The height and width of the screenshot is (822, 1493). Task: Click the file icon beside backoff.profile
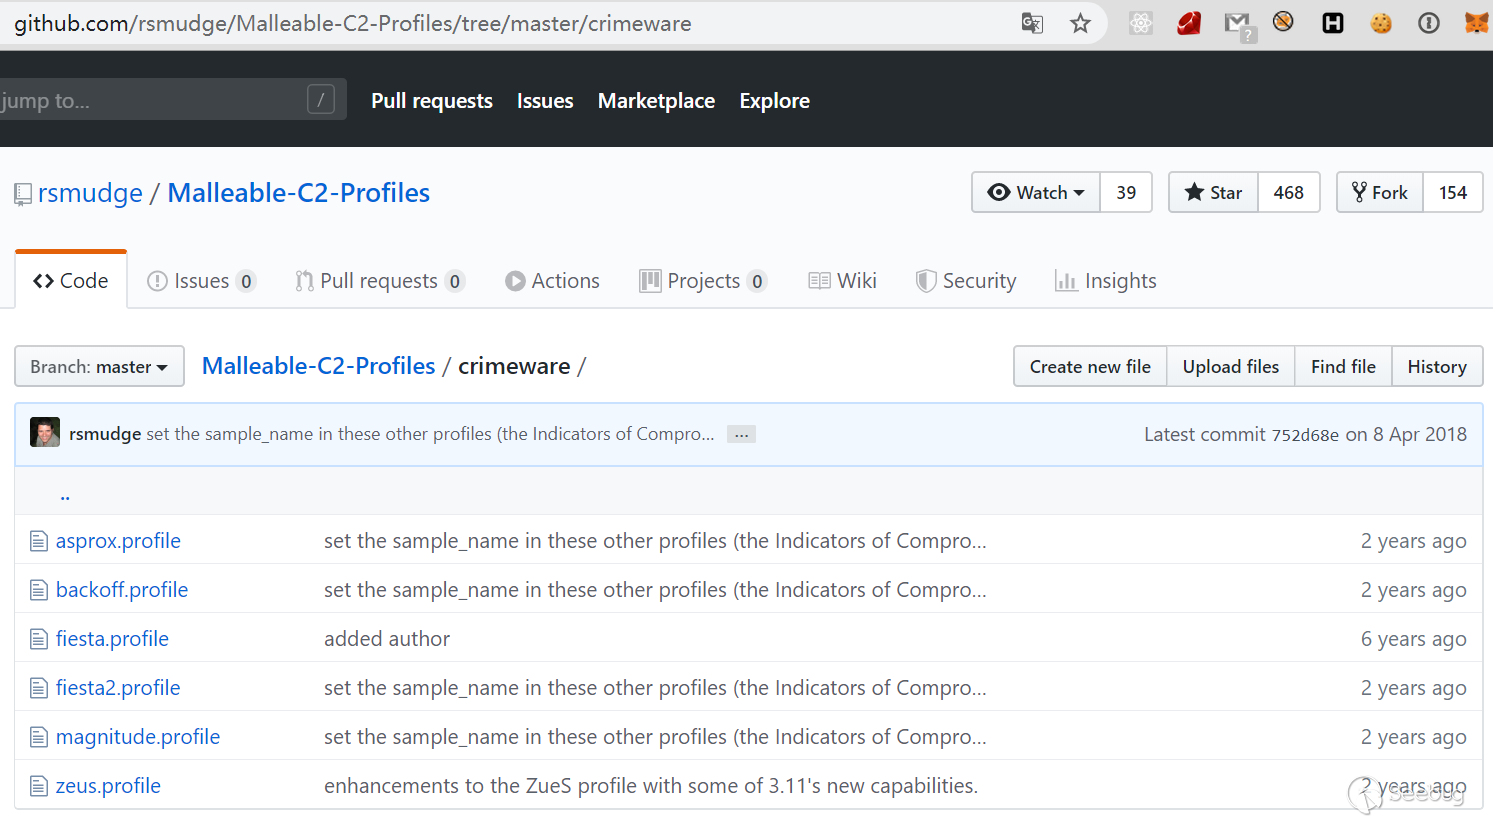point(39,590)
